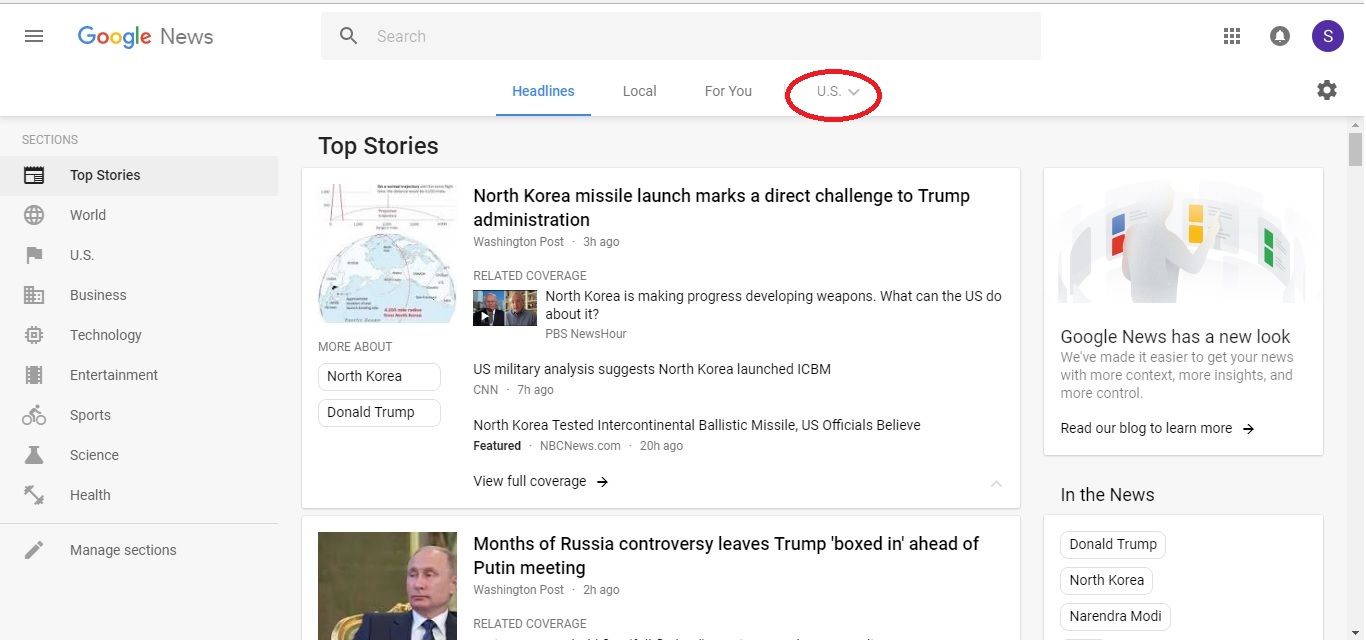The height and width of the screenshot is (640, 1366).
Task: Select Science section label
Action: click(x=94, y=455)
